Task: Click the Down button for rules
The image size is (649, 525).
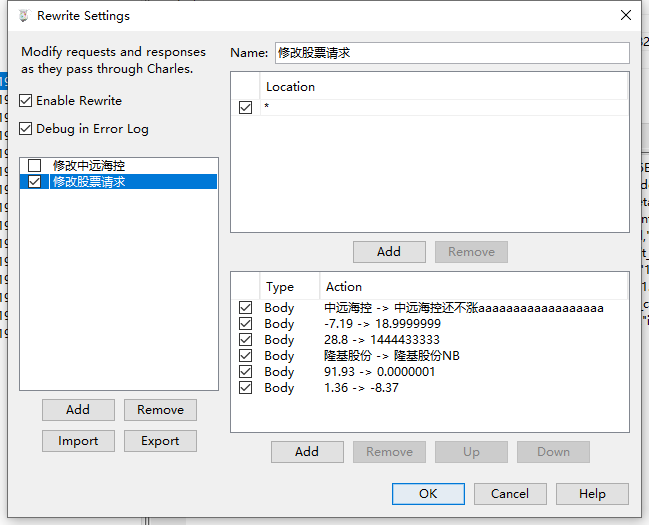Action: point(553,452)
